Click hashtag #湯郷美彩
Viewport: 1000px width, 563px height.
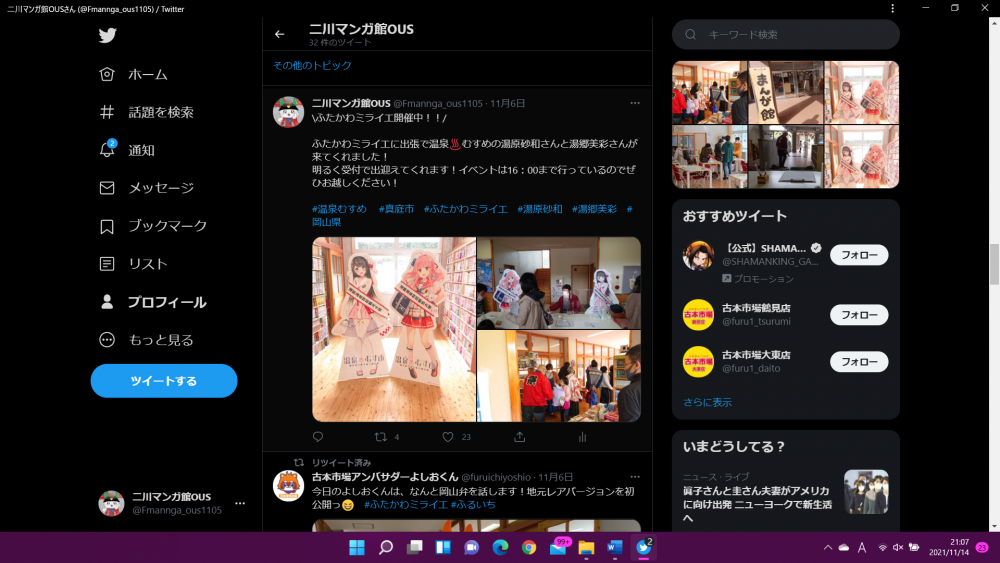[594, 208]
